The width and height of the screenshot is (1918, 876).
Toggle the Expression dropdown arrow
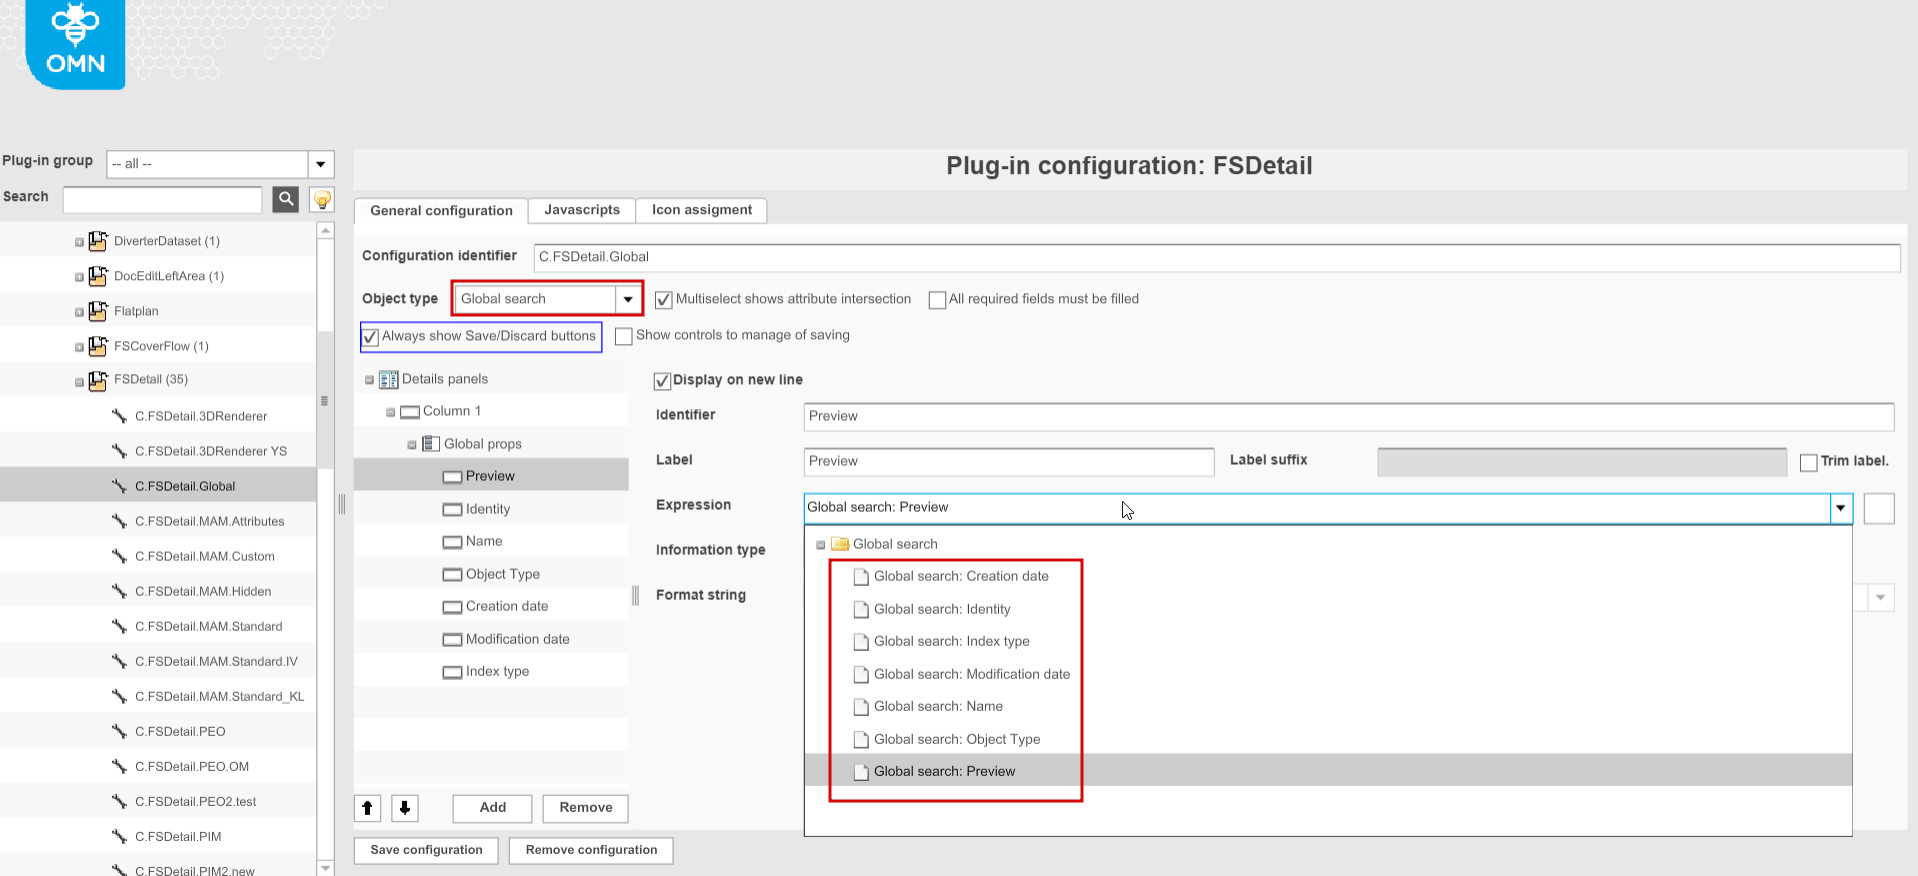[1841, 508]
